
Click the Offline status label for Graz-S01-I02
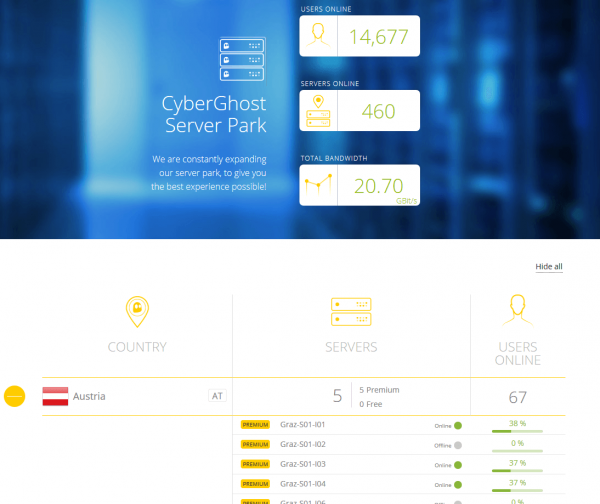[443, 446]
